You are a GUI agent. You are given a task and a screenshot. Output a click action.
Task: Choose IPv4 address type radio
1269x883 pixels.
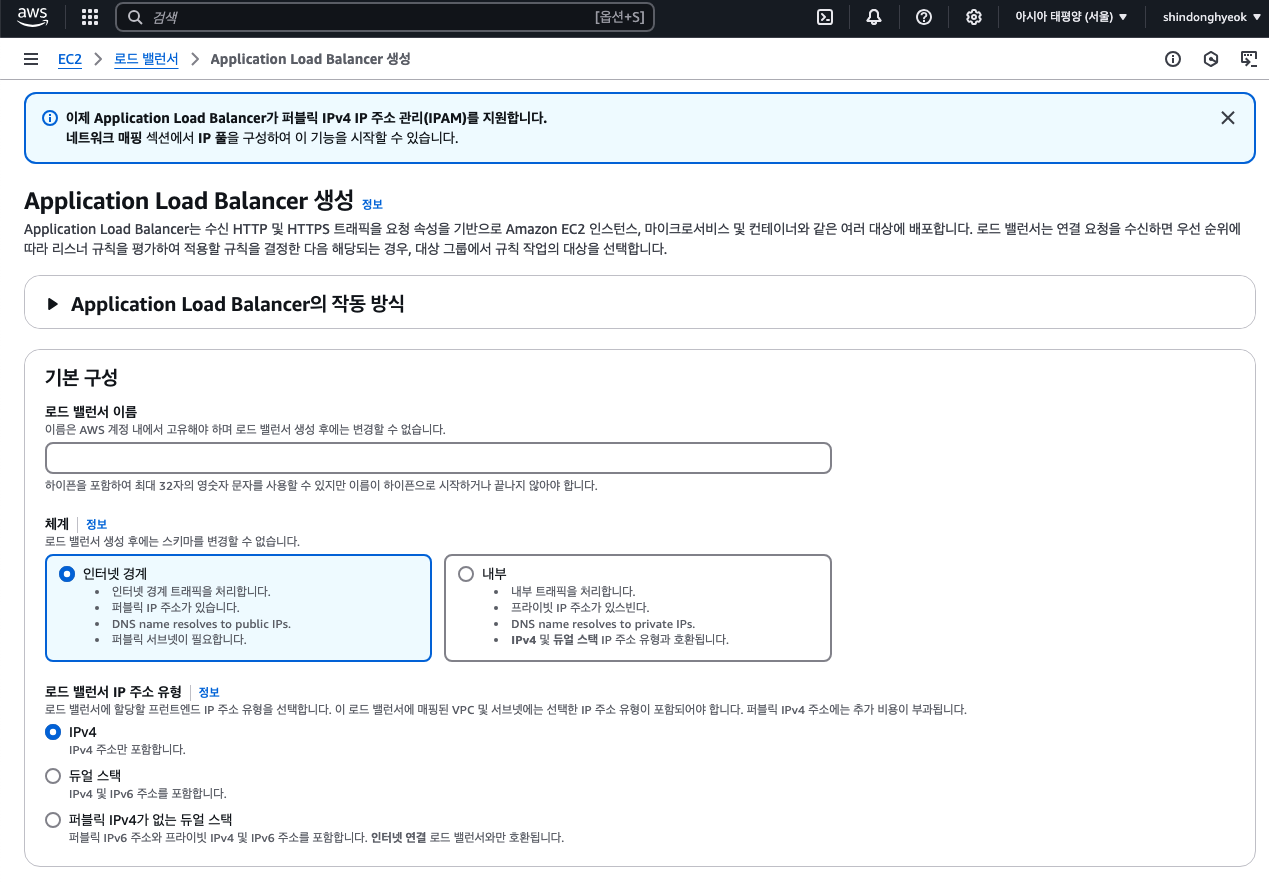[x=53, y=732]
